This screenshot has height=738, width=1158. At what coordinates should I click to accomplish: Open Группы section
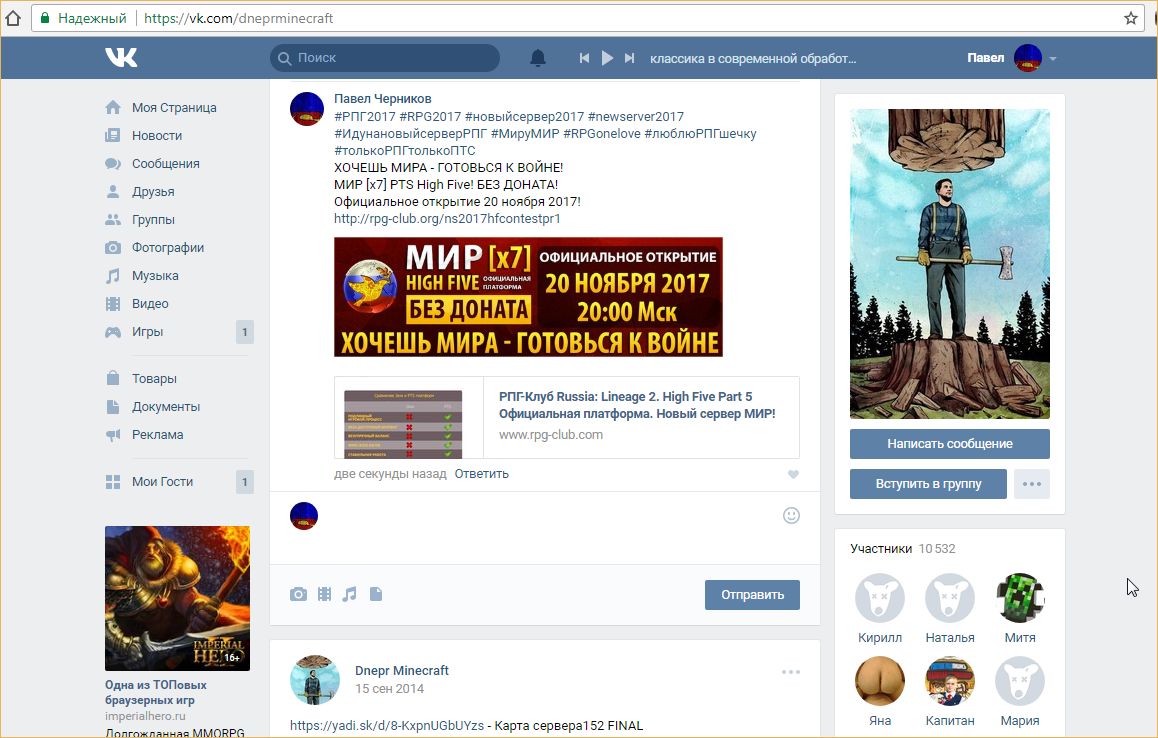(153, 219)
